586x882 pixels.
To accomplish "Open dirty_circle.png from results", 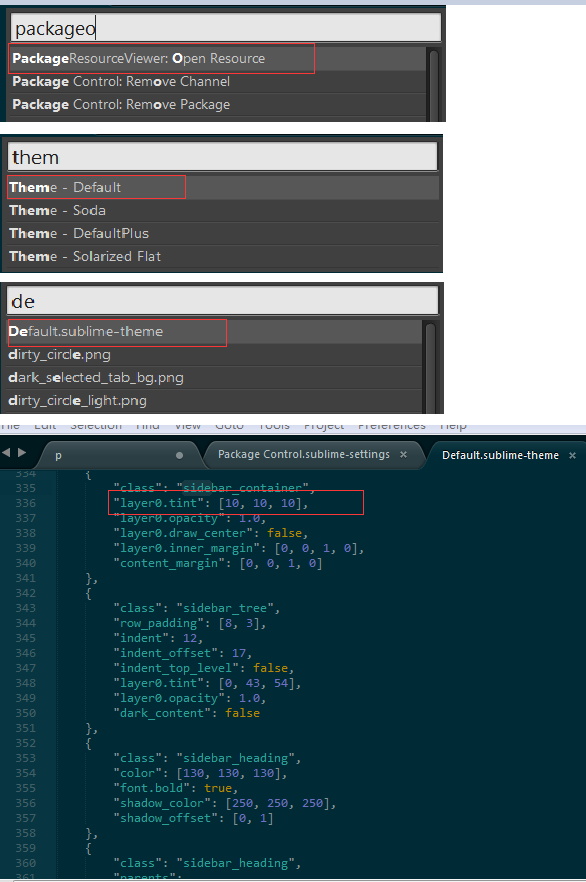I will pos(215,355).
